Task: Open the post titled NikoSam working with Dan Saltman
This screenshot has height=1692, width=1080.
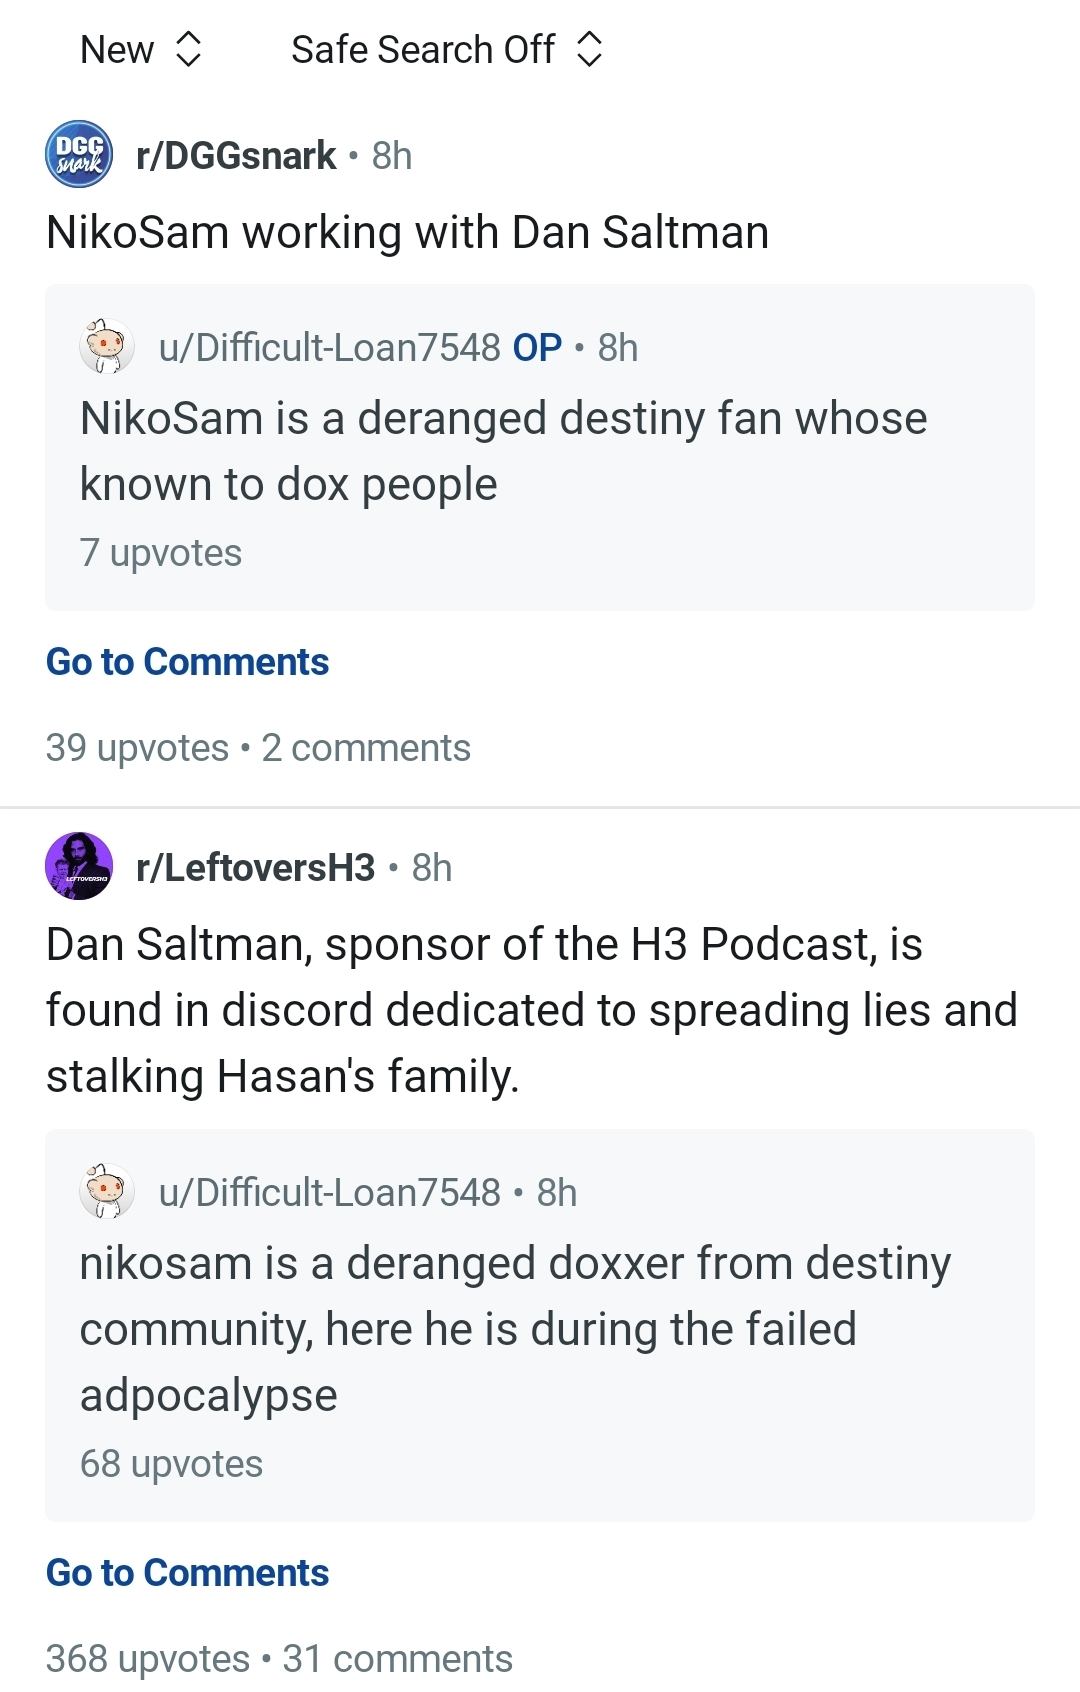Action: pyautogui.click(x=408, y=232)
